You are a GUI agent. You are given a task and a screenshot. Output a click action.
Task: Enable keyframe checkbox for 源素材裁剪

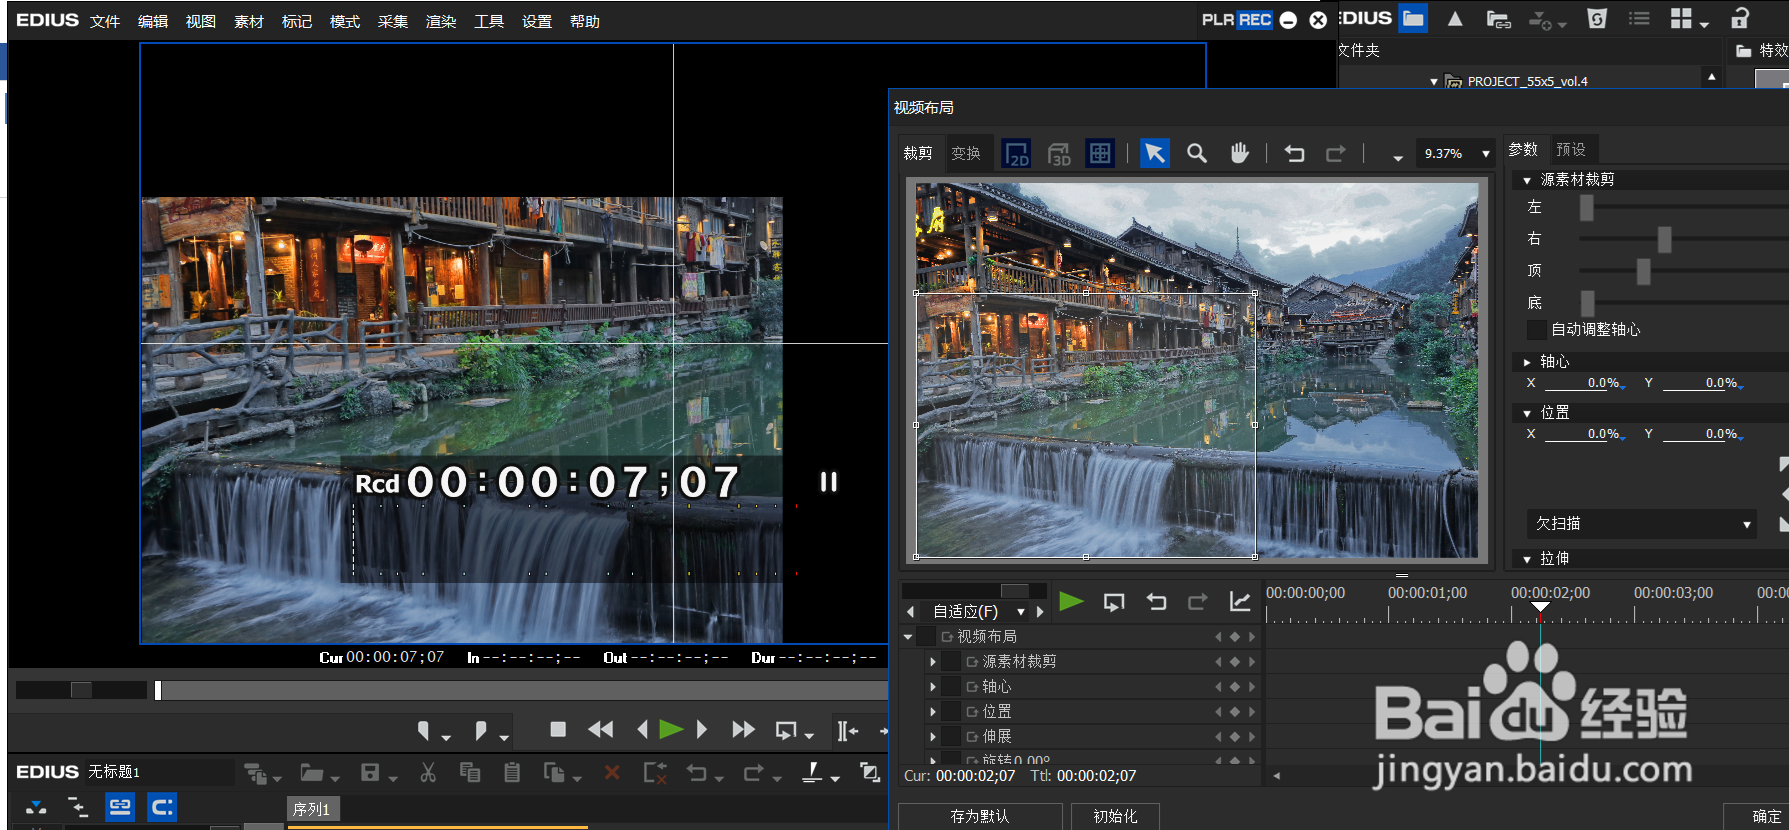click(951, 662)
